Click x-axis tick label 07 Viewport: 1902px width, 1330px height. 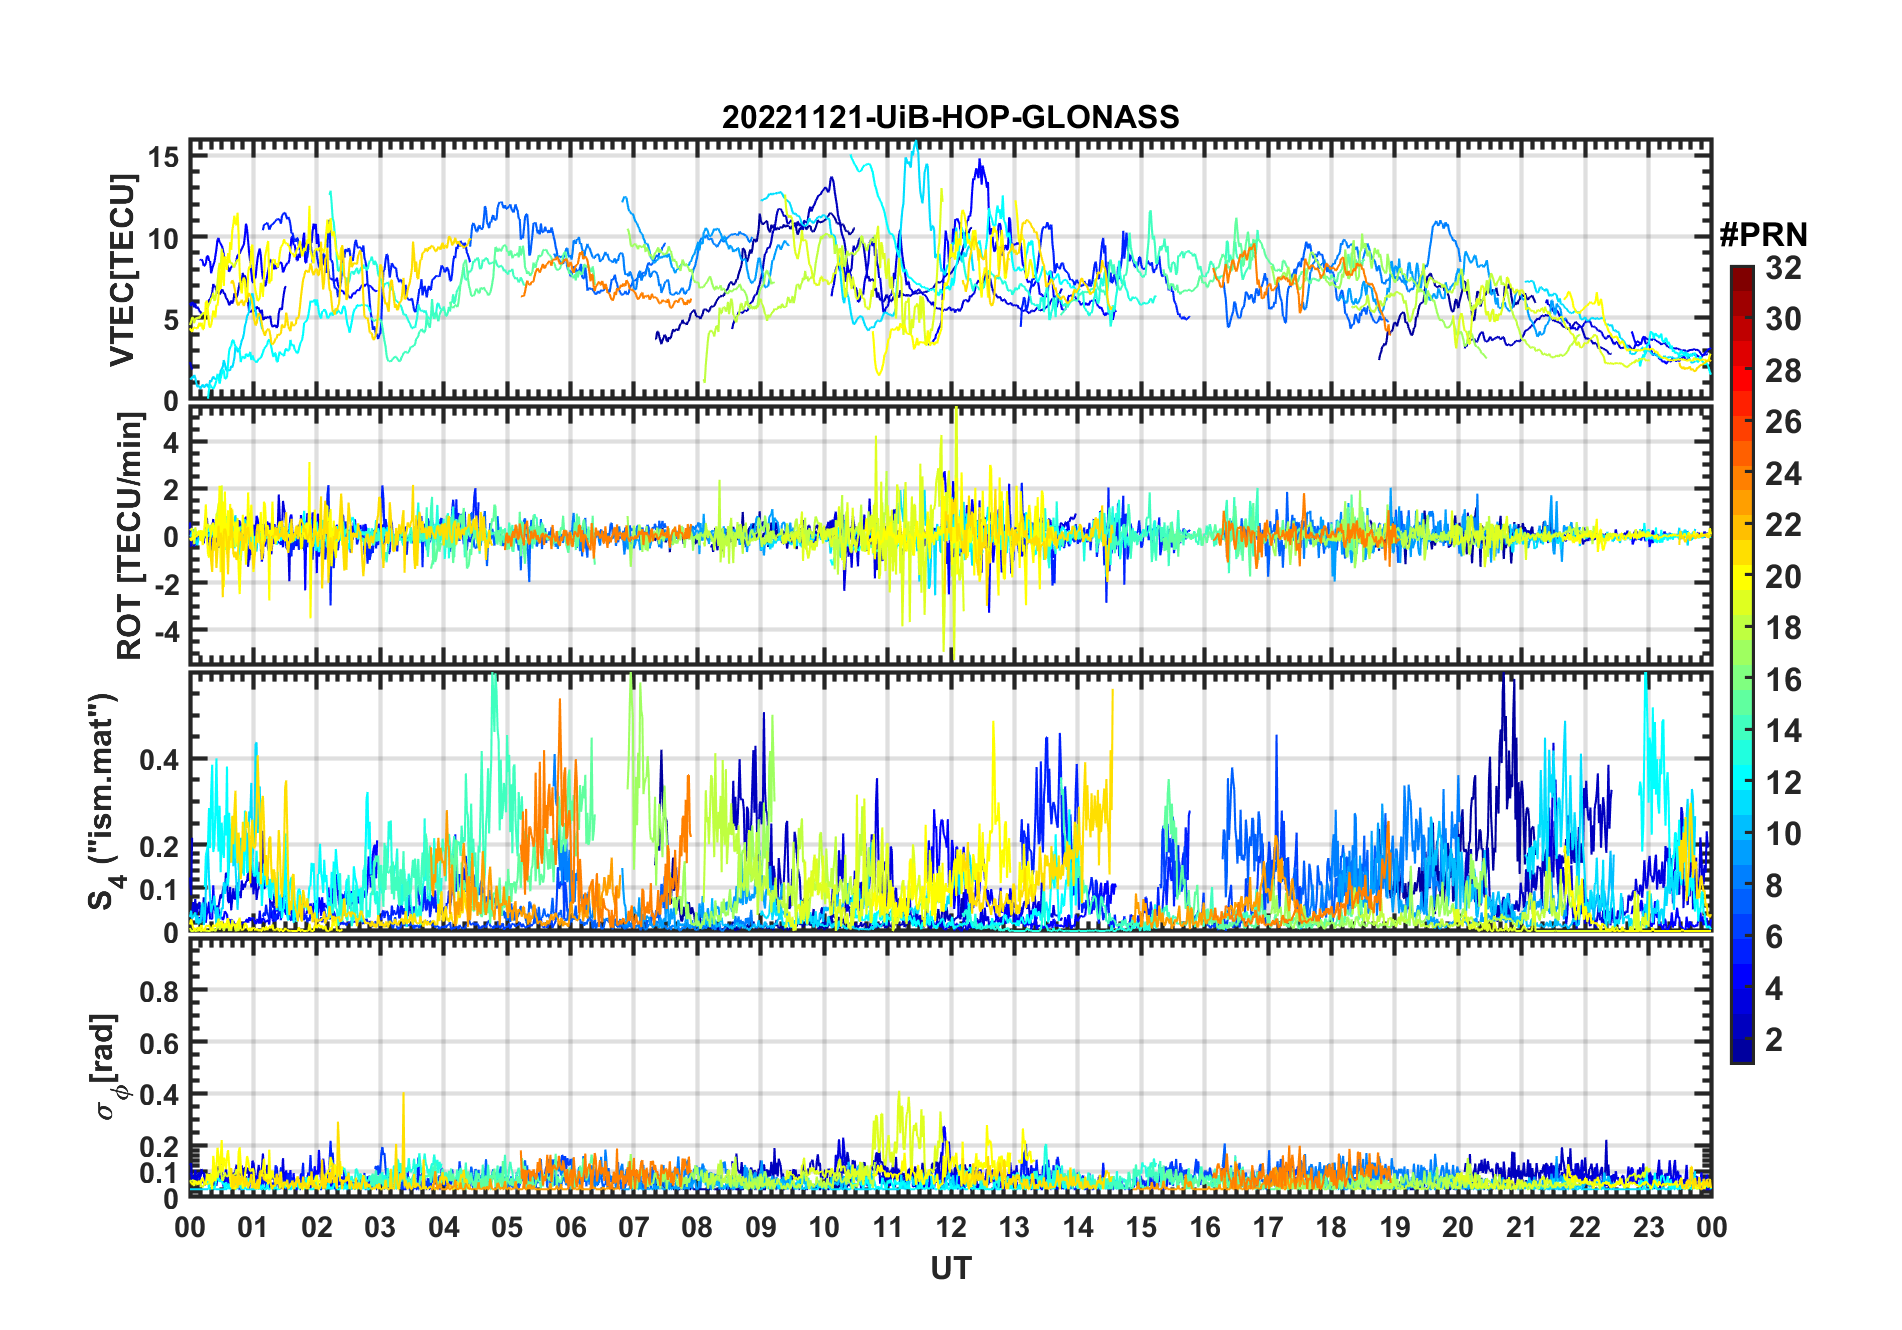634,1228
